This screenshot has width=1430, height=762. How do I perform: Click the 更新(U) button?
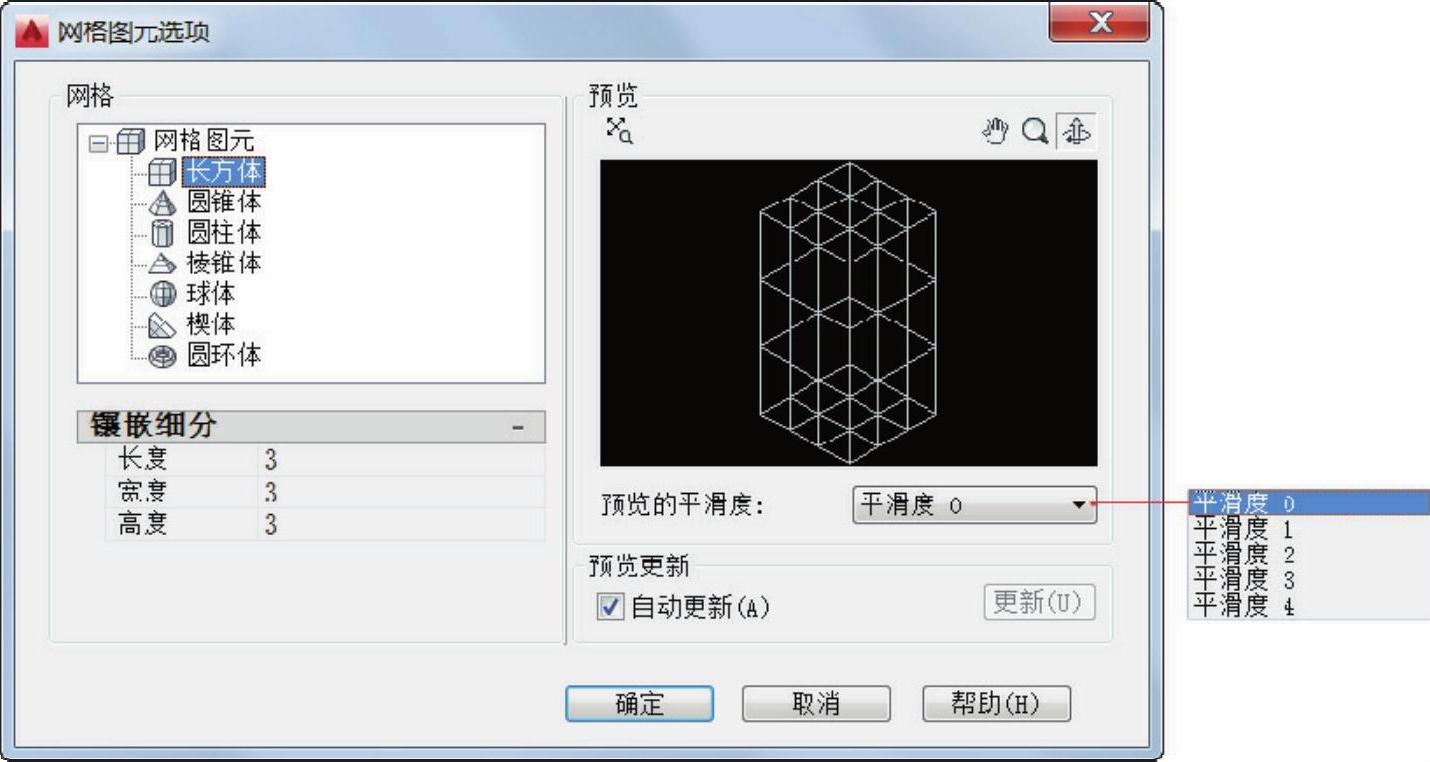coord(1040,603)
